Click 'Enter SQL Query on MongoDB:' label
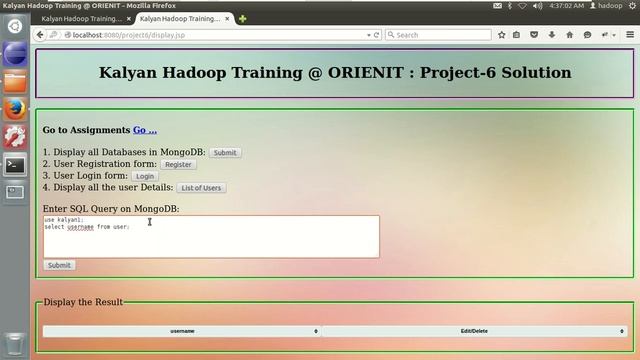Image resolution: width=640 pixels, height=360 pixels. tap(111, 209)
